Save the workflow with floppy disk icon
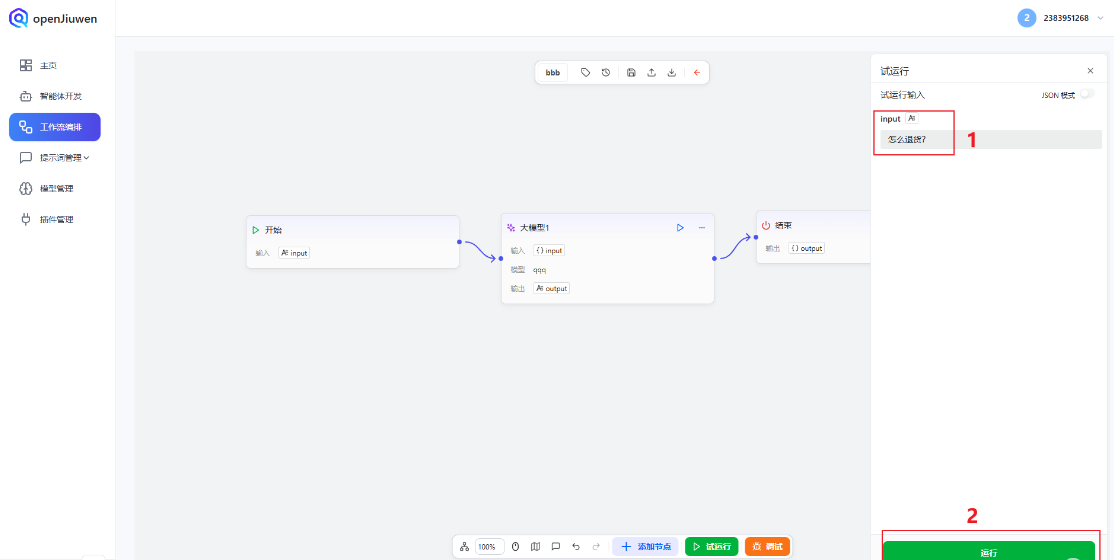 (x=632, y=72)
